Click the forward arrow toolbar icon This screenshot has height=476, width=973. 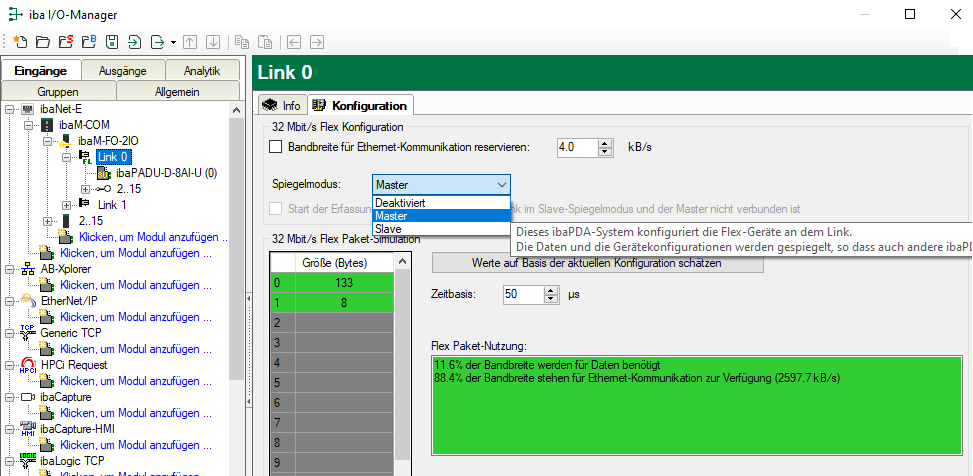coord(316,42)
